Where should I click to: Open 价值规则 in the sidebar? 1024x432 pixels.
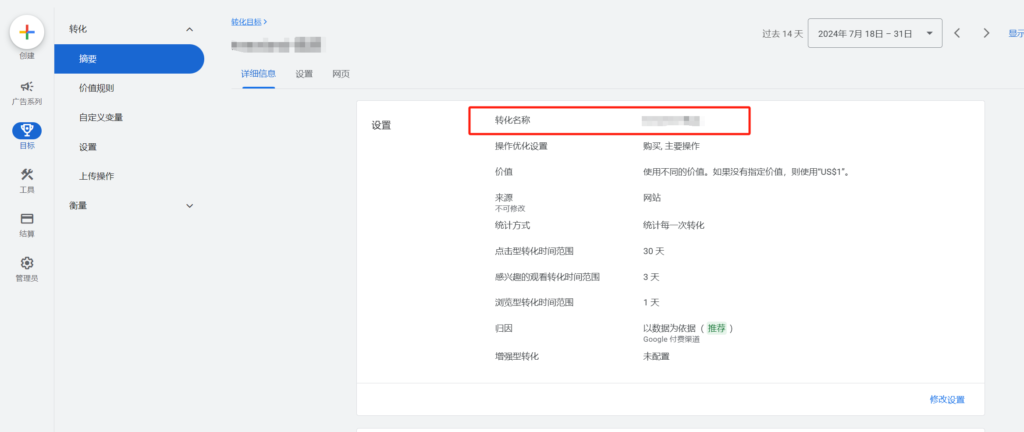point(96,88)
